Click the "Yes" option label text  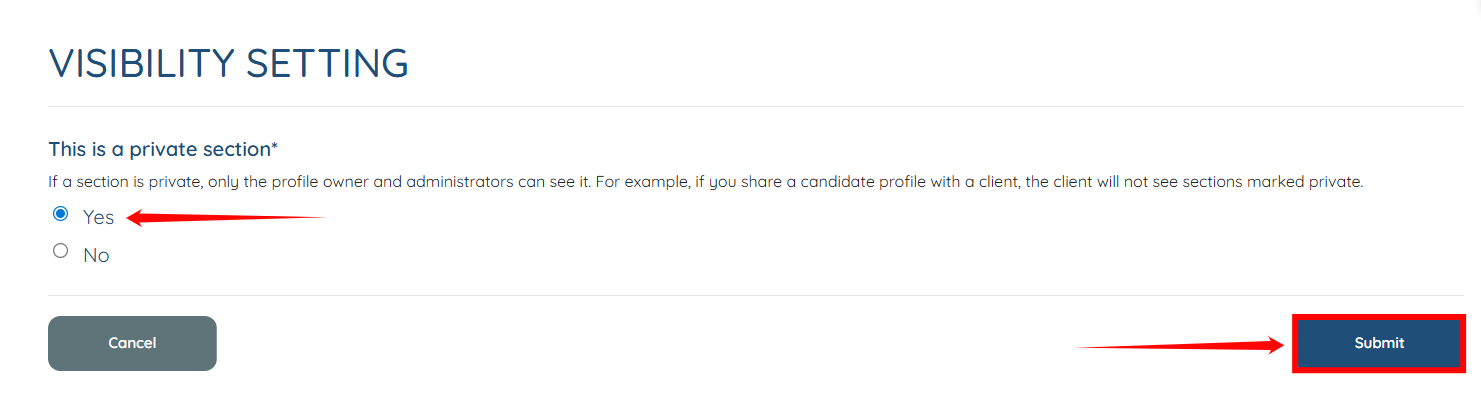coord(98,217)
